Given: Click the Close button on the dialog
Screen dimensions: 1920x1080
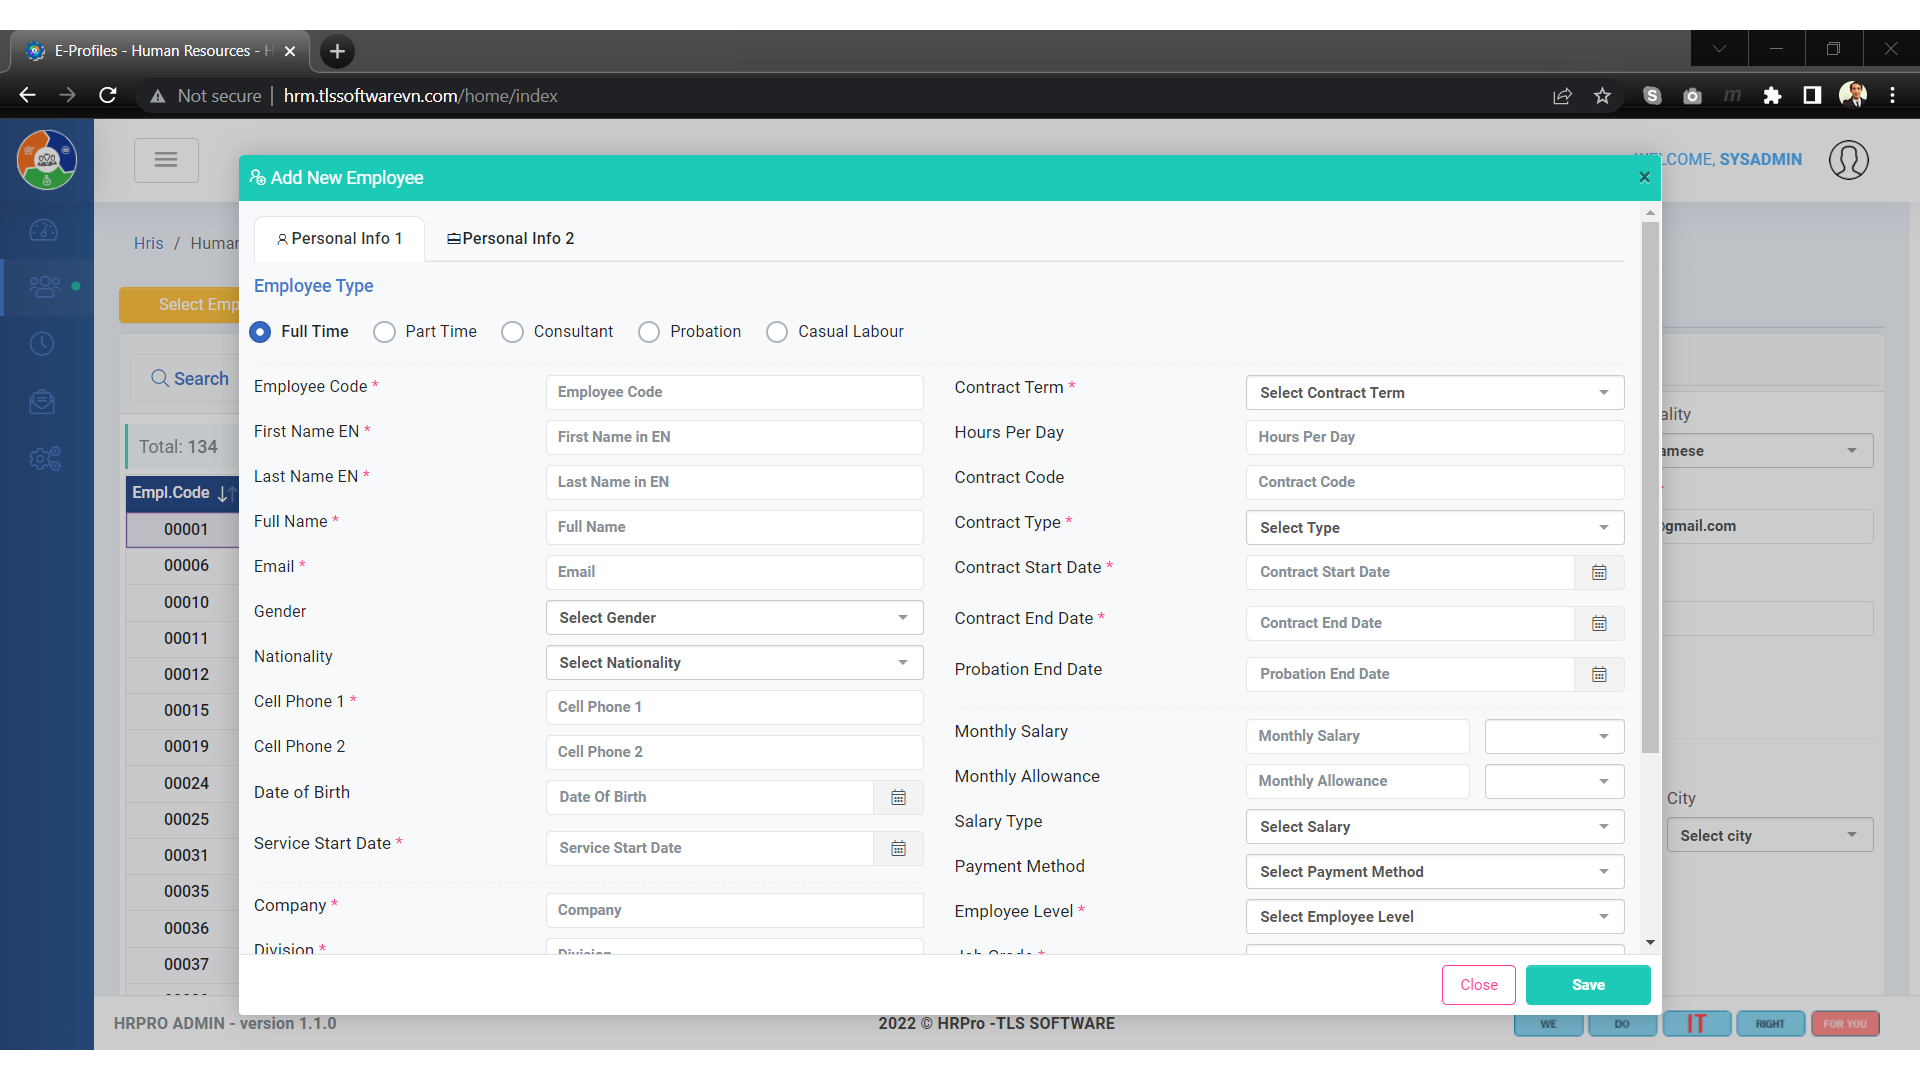Looking at the screenshot, I should (x=1478, y=985).
